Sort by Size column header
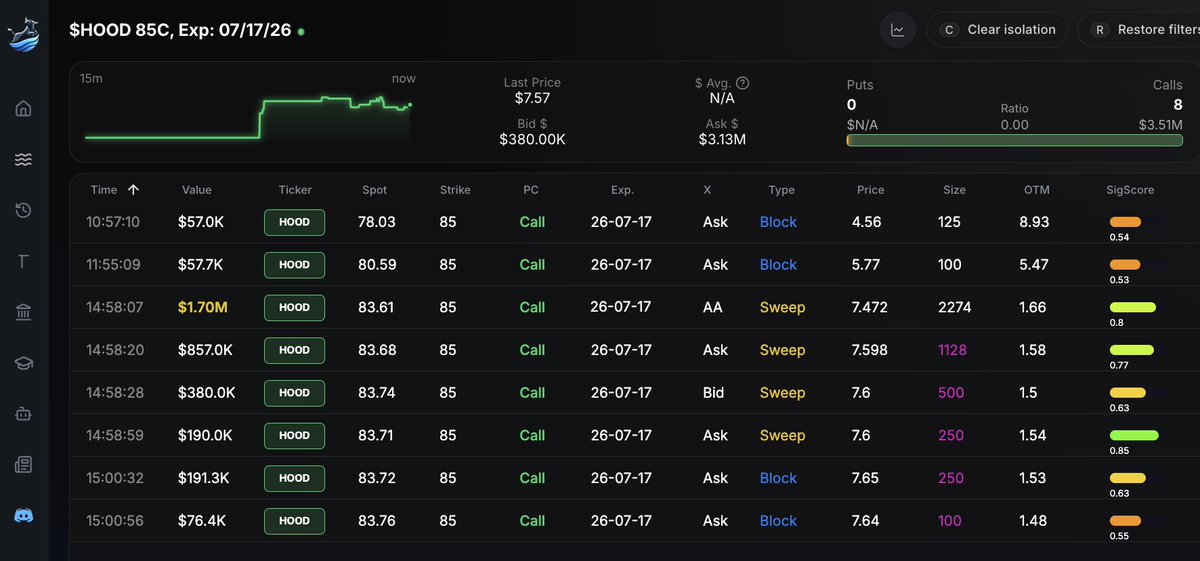 pyautogui.click(x=954, y=190)
